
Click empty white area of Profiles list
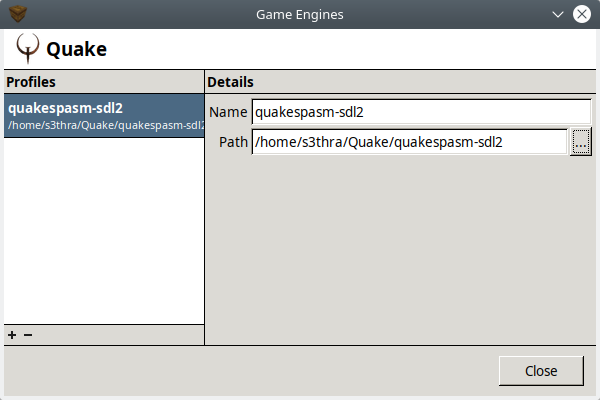pyautogui.click(x=104, y=230)
